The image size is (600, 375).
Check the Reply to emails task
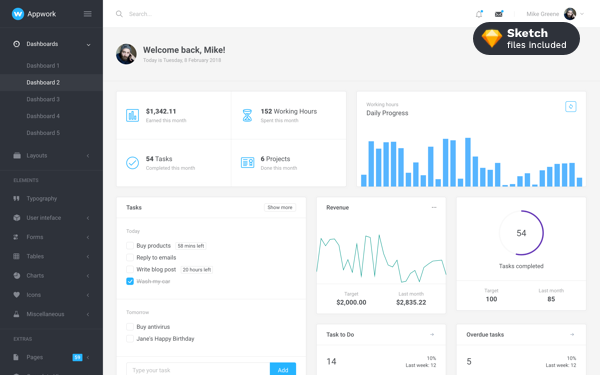(x=130, y=258)
